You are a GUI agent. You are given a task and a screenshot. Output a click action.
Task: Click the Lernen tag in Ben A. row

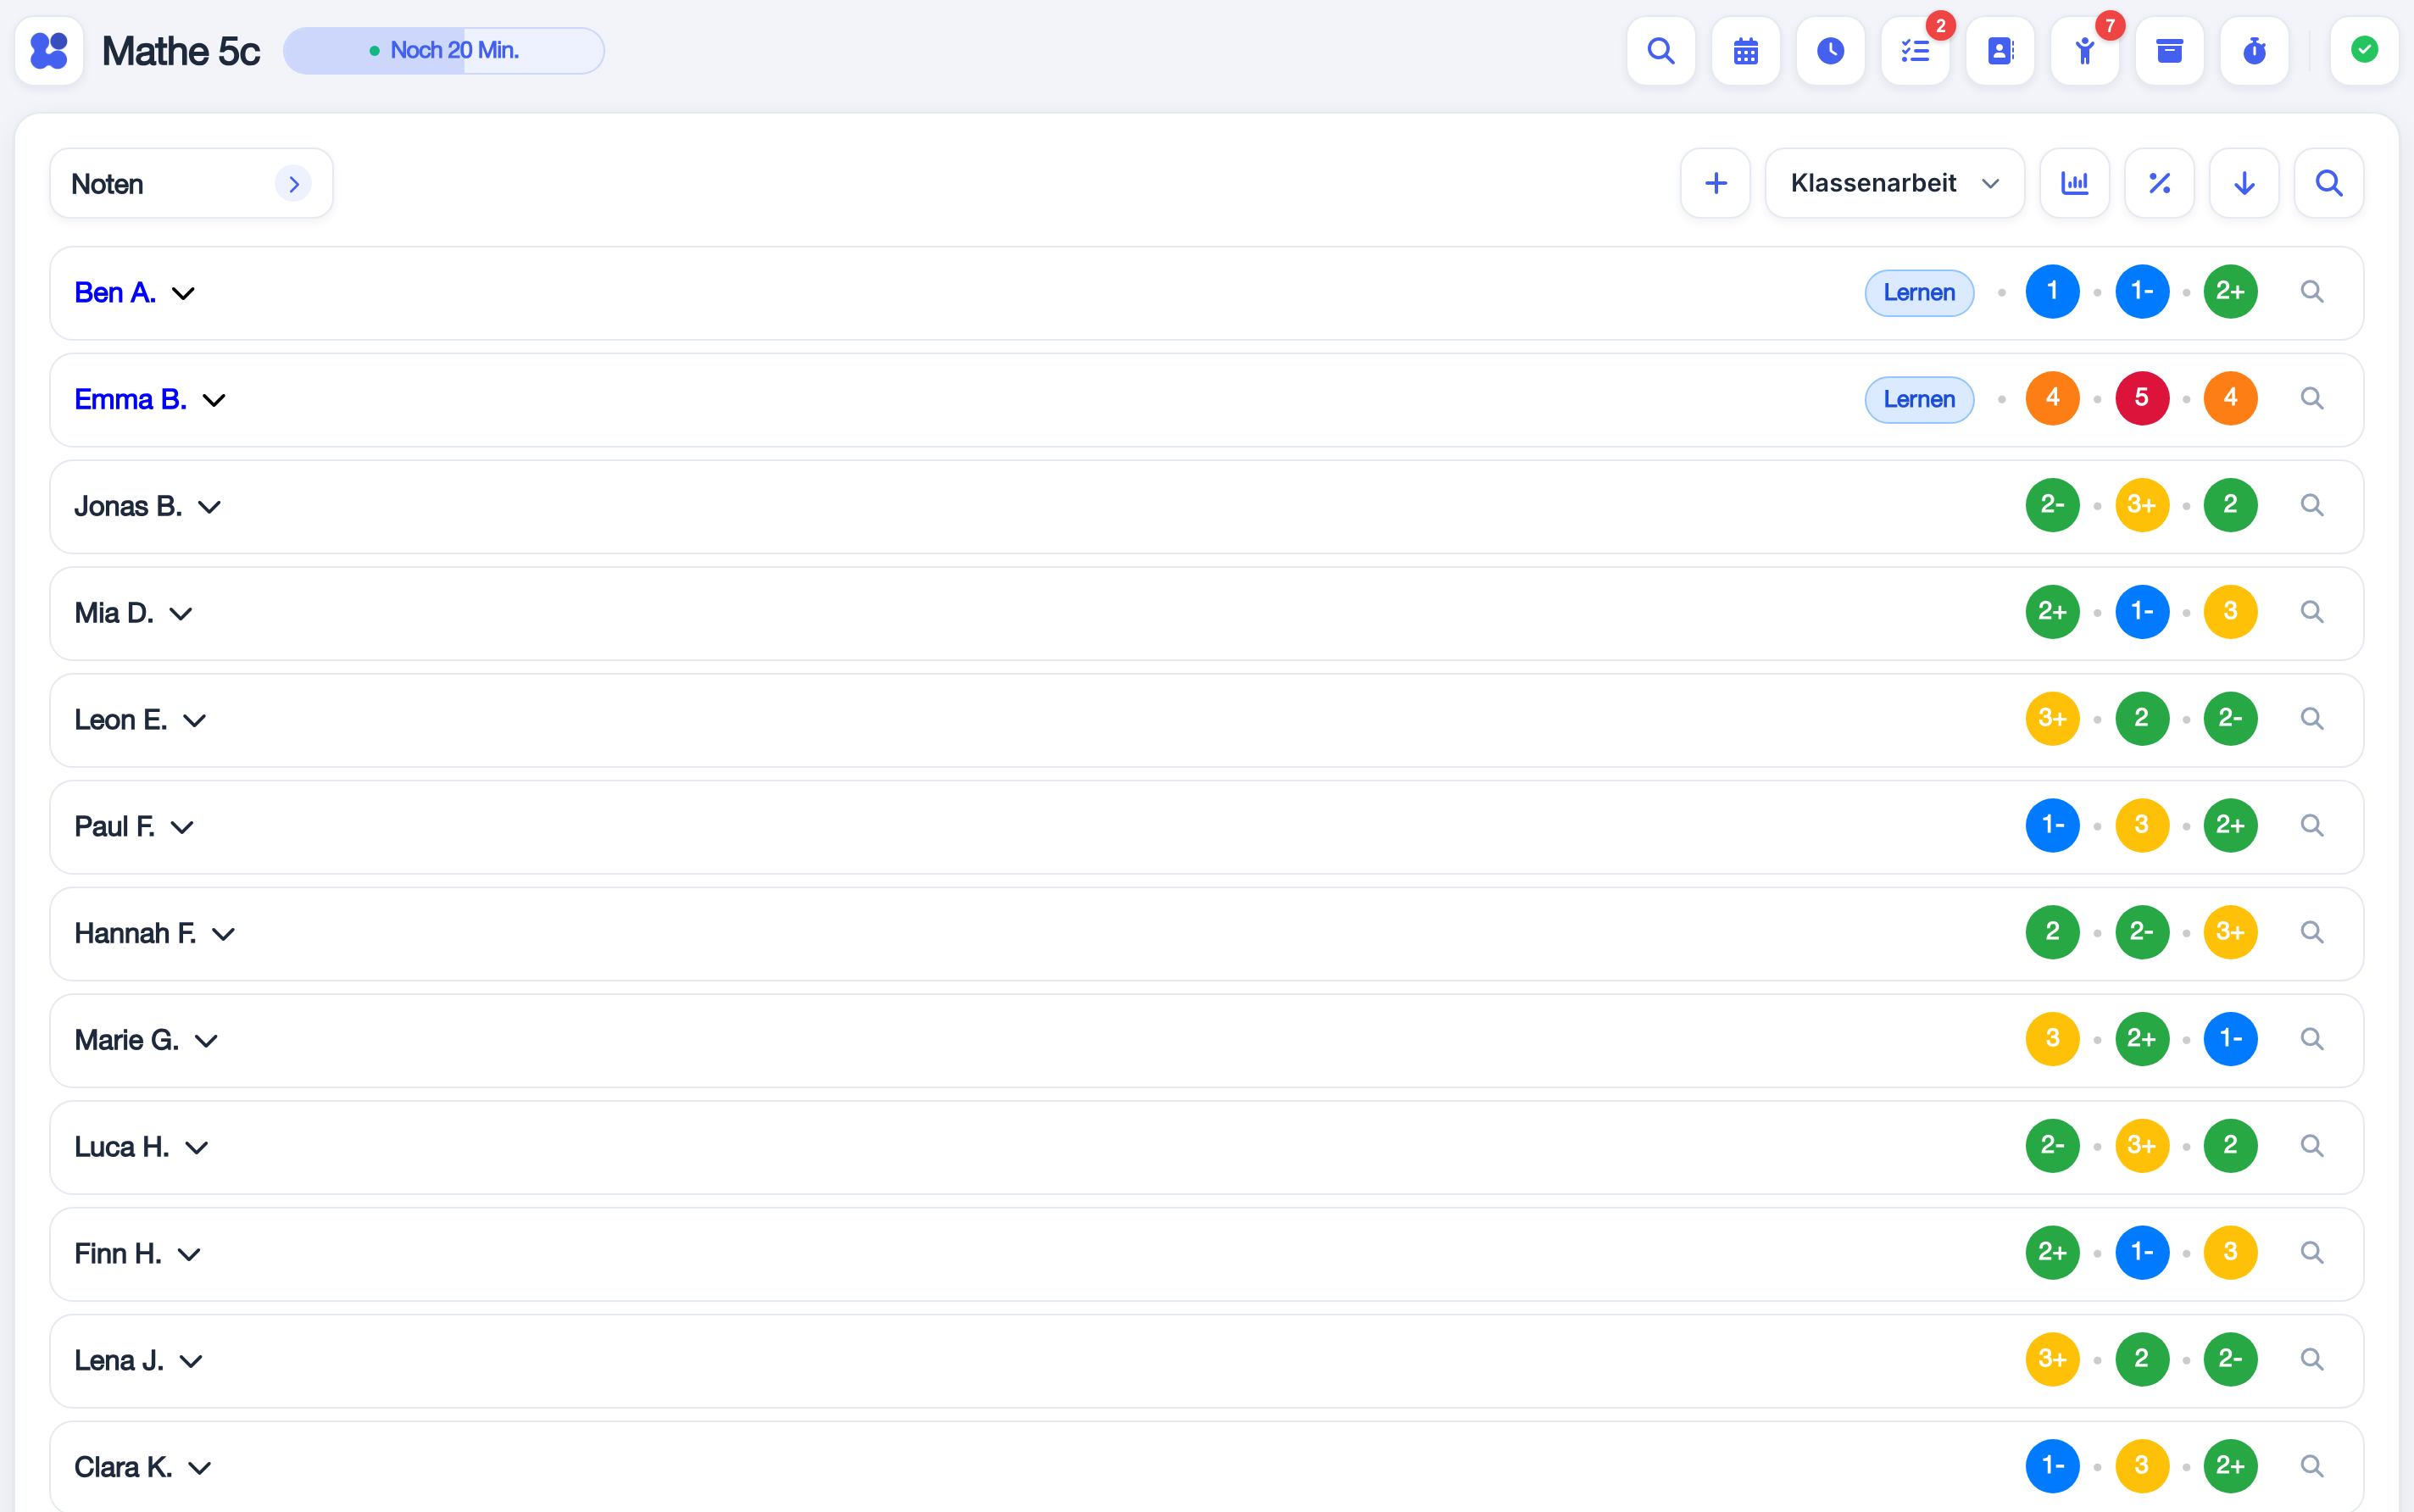click(x=1919, y=293)
